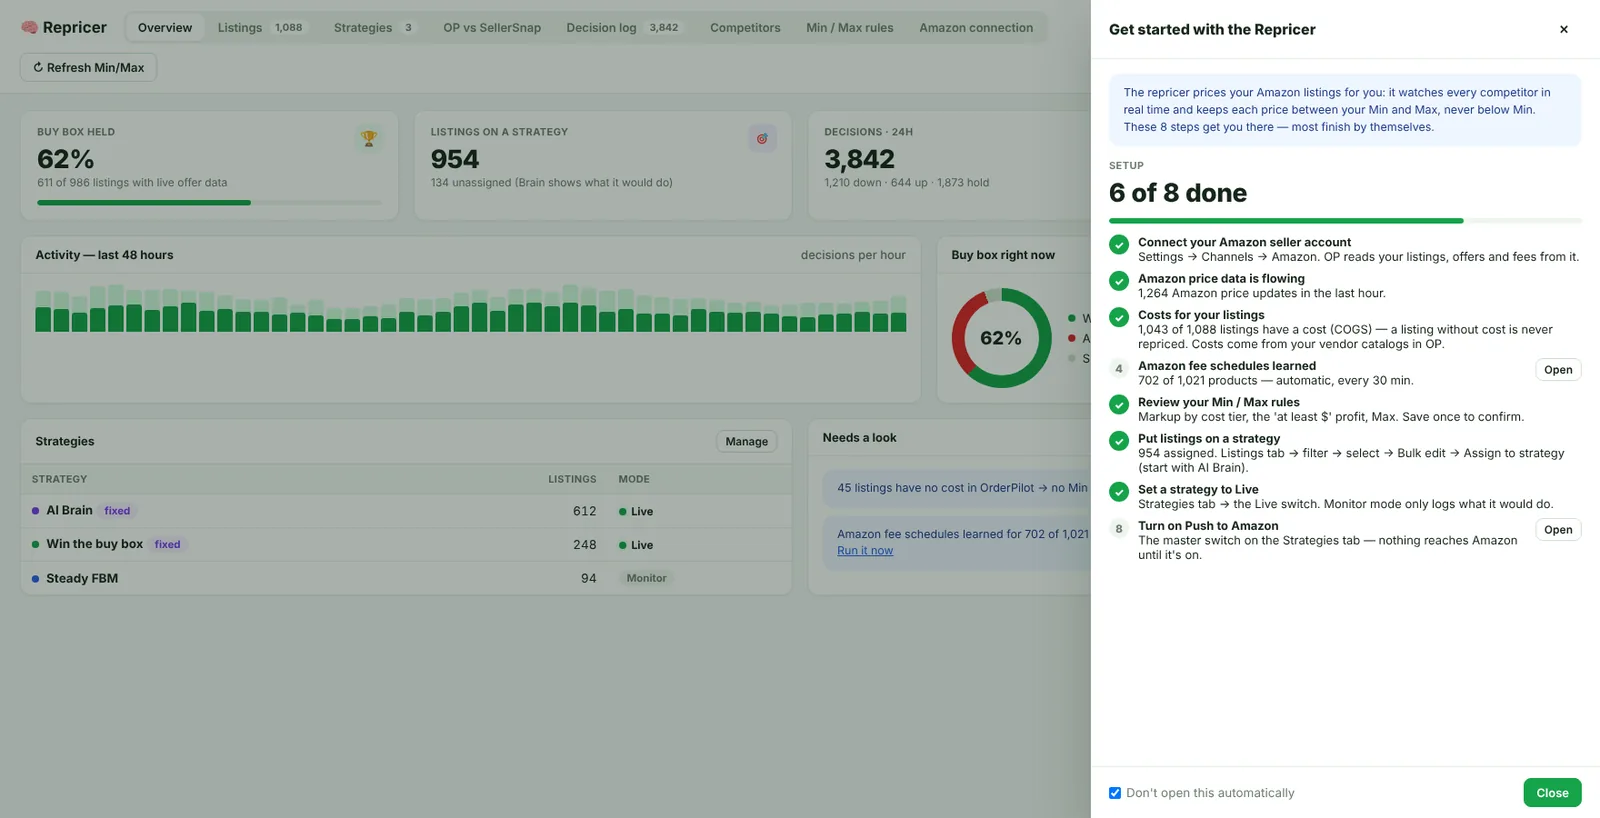Viewport: 1600px width, 818px height.
Task: Click the Costs for your listings step title
Action: click(1201, 315)
